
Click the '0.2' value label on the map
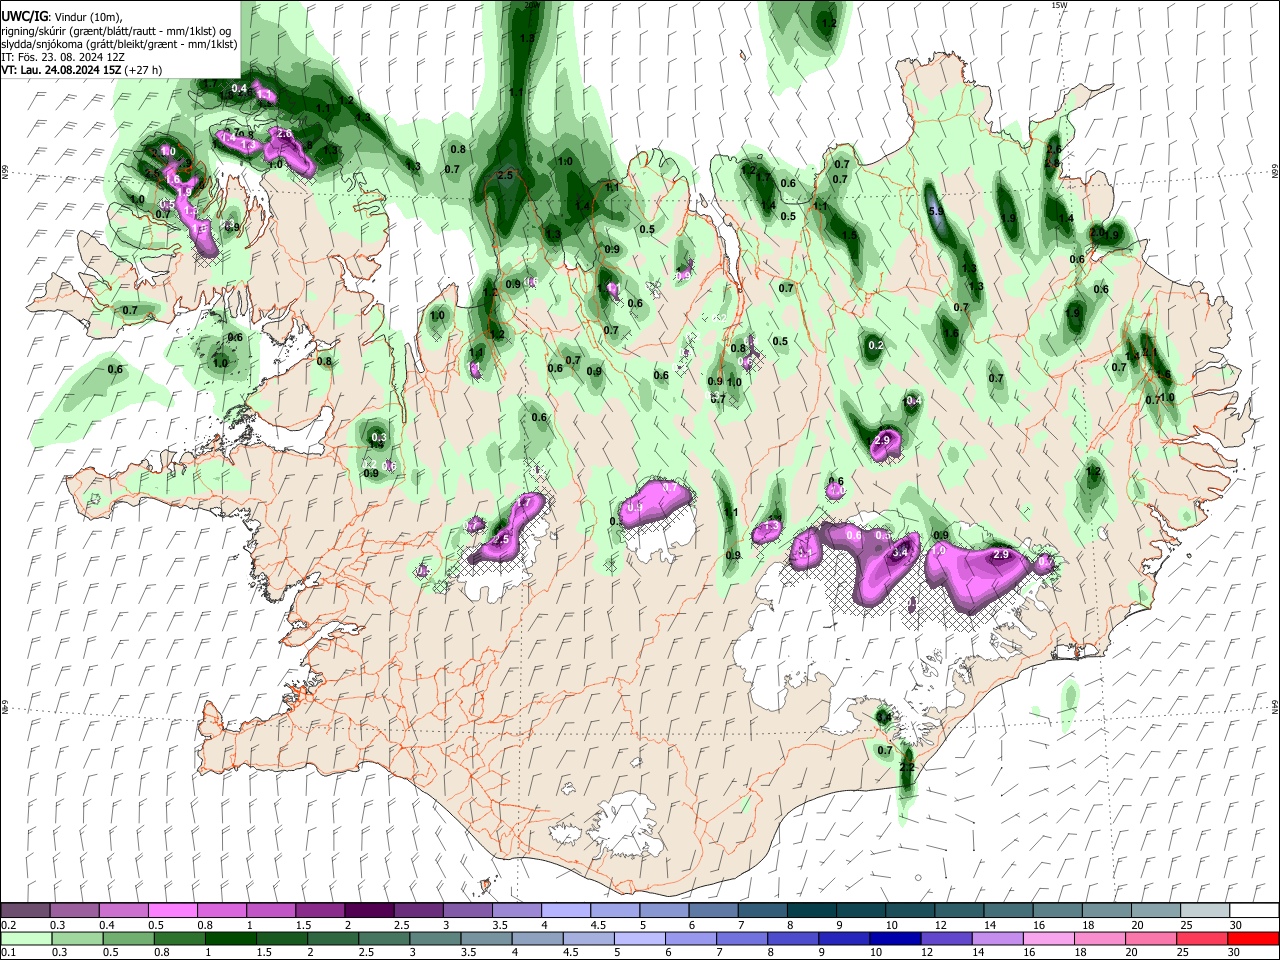(x=876, y=345)
